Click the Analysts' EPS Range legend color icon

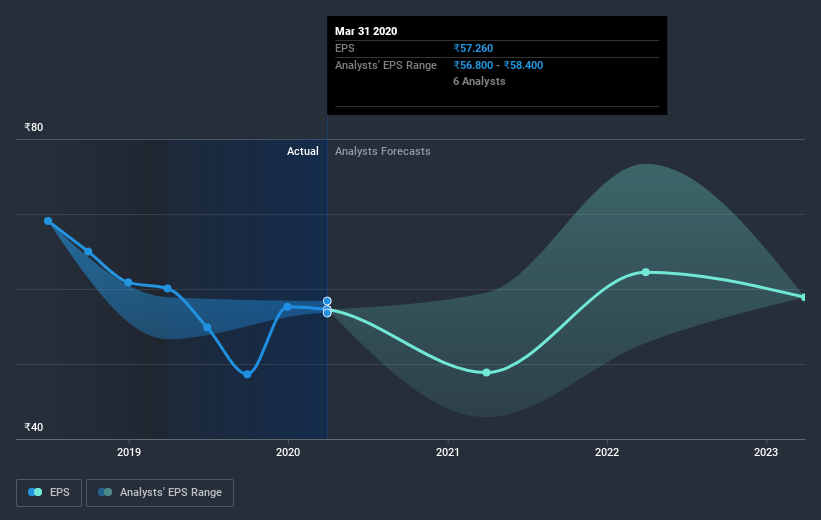(x=105, y=492)
